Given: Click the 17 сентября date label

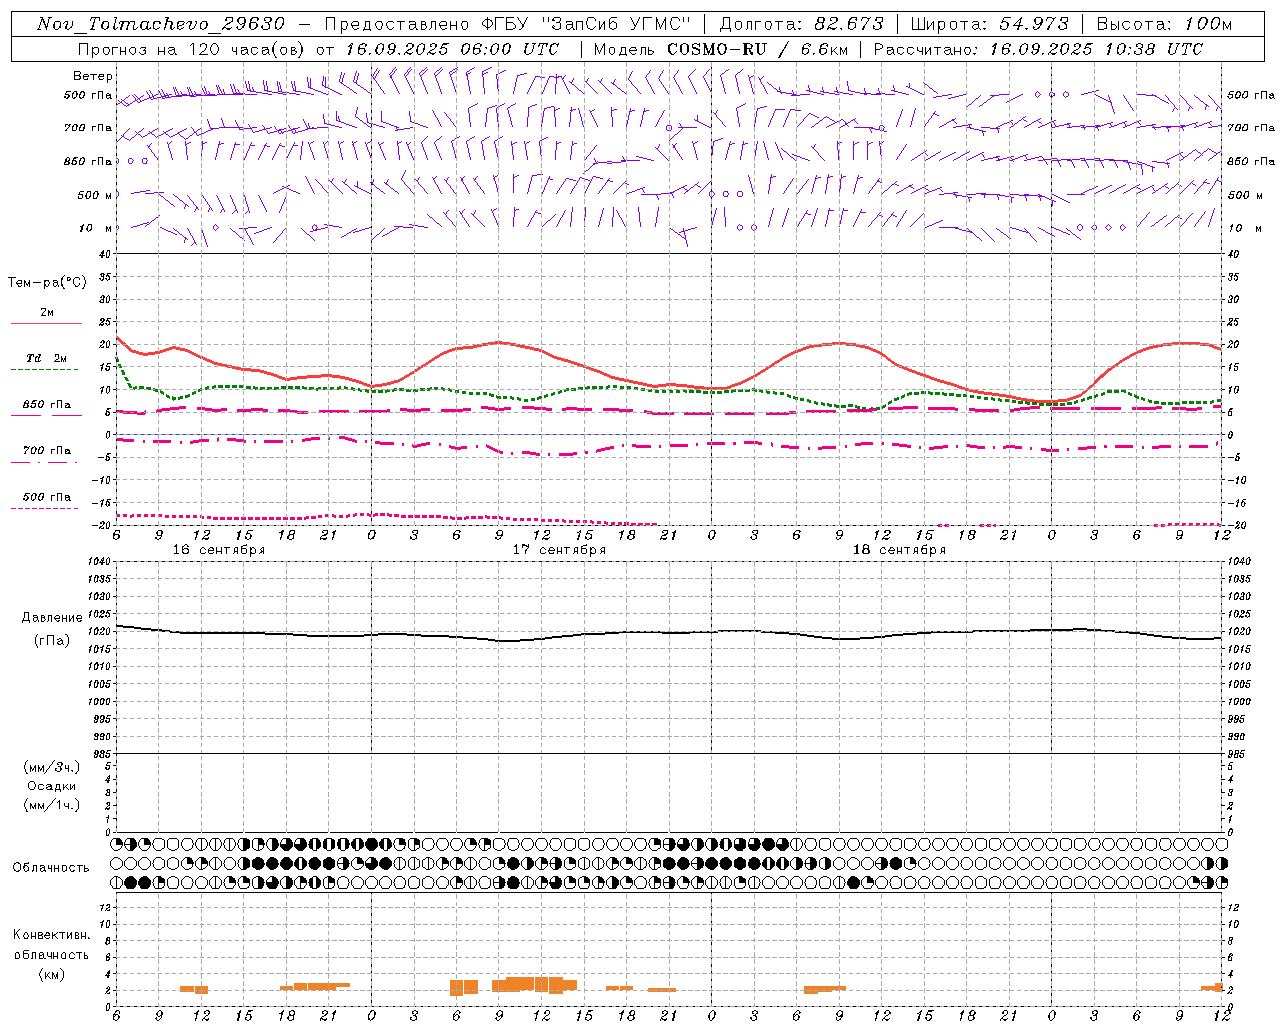Looking at the screenshot, I should point(559,550).
